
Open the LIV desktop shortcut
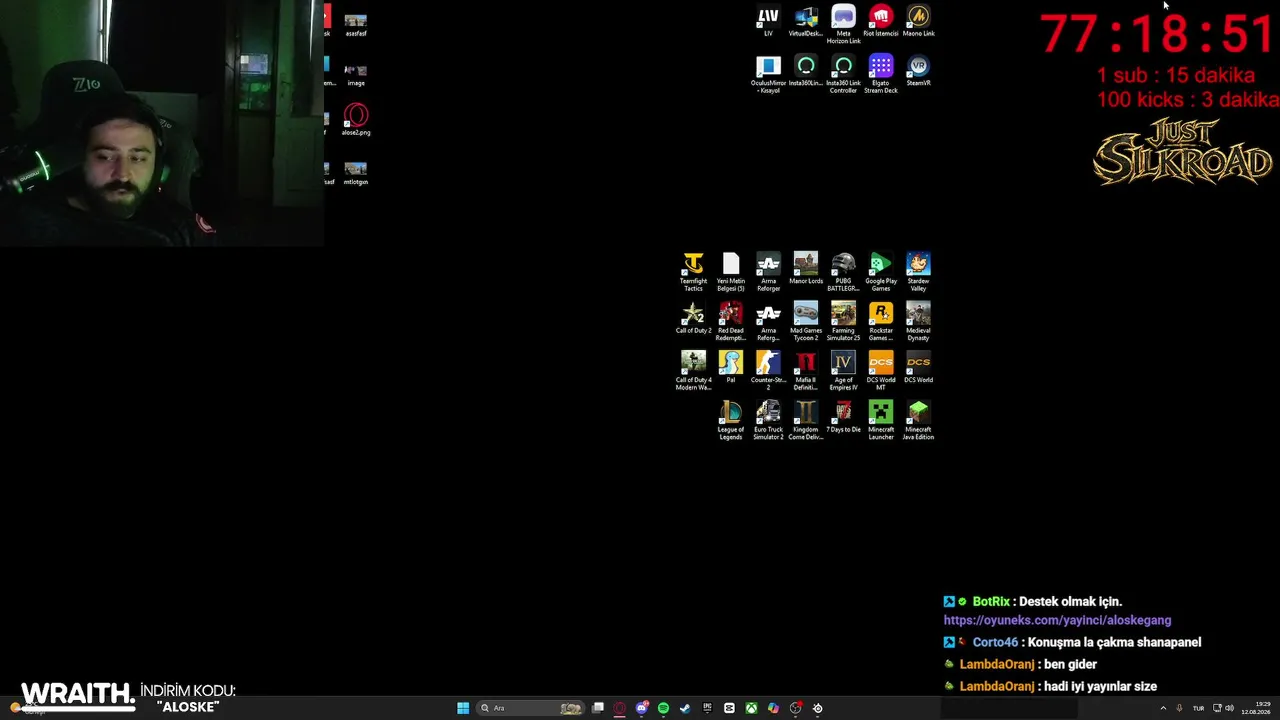768,21
